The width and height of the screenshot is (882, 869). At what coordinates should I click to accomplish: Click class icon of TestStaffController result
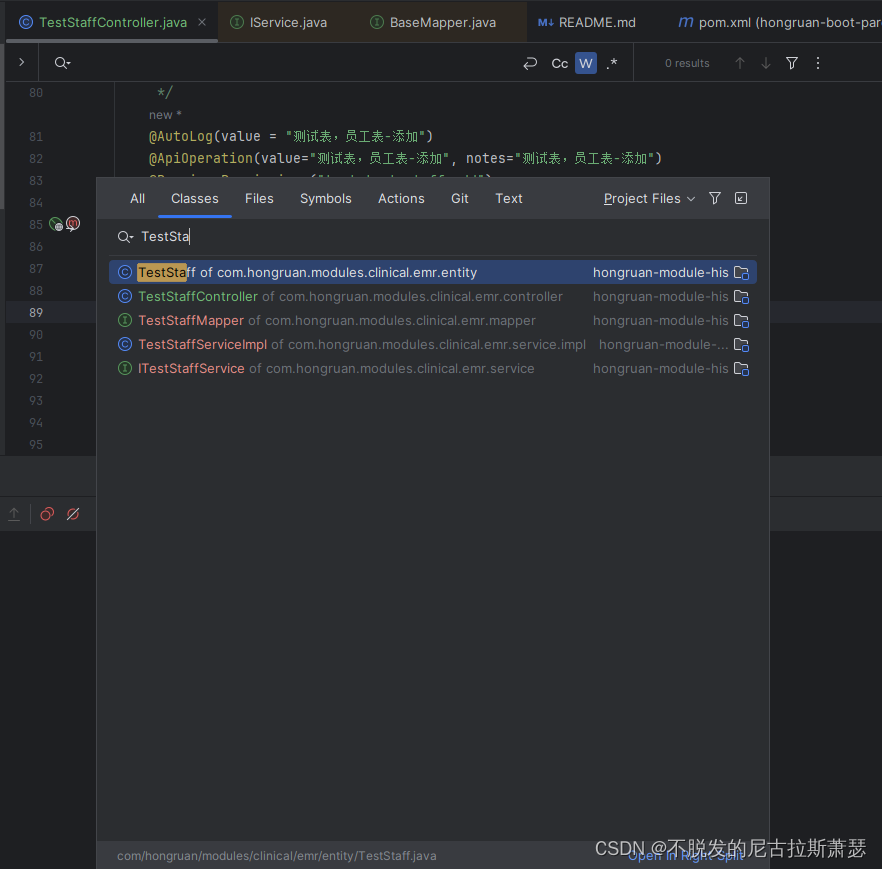click(x=125, y=296)
